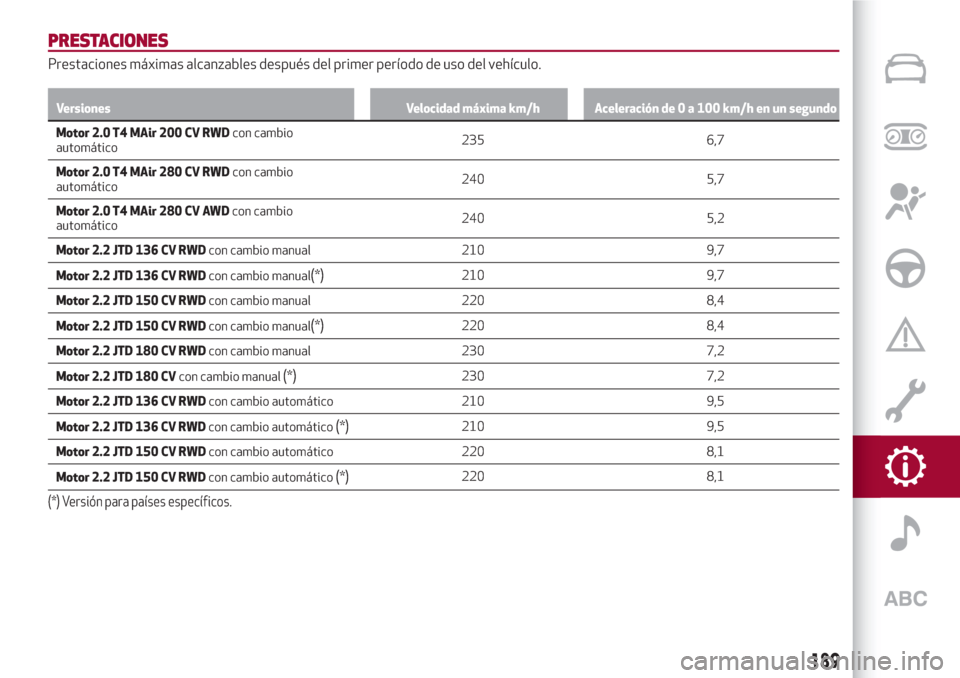Click the PRESTACIONES heading
The height and width of the screenshot is (678, 960).
click(108, 40)
